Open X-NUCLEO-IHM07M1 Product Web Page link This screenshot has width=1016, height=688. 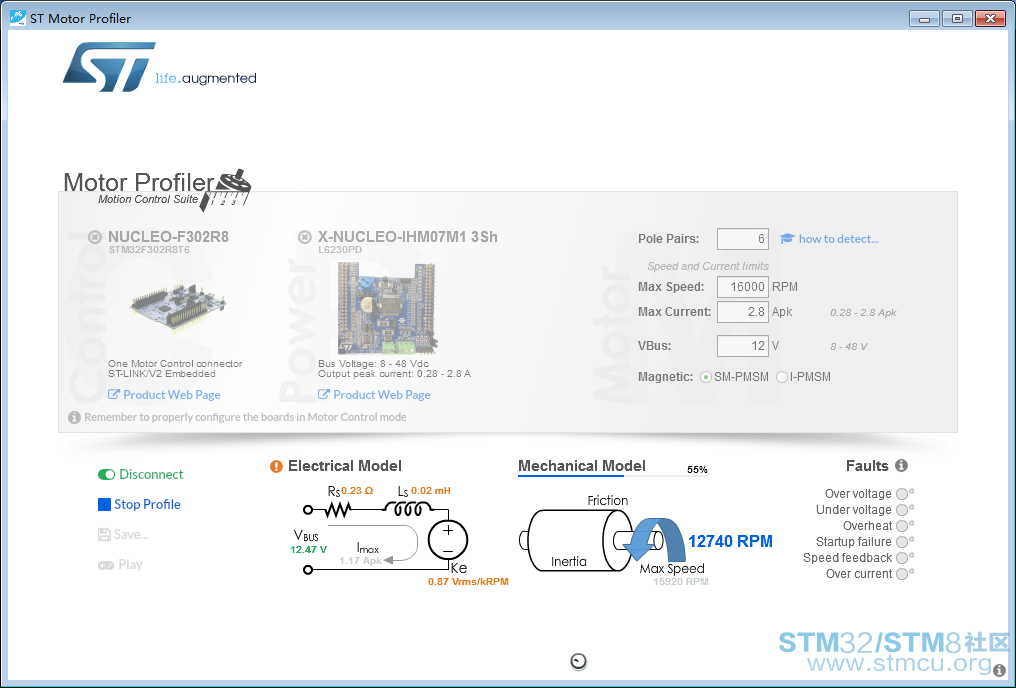coord(374,395)
